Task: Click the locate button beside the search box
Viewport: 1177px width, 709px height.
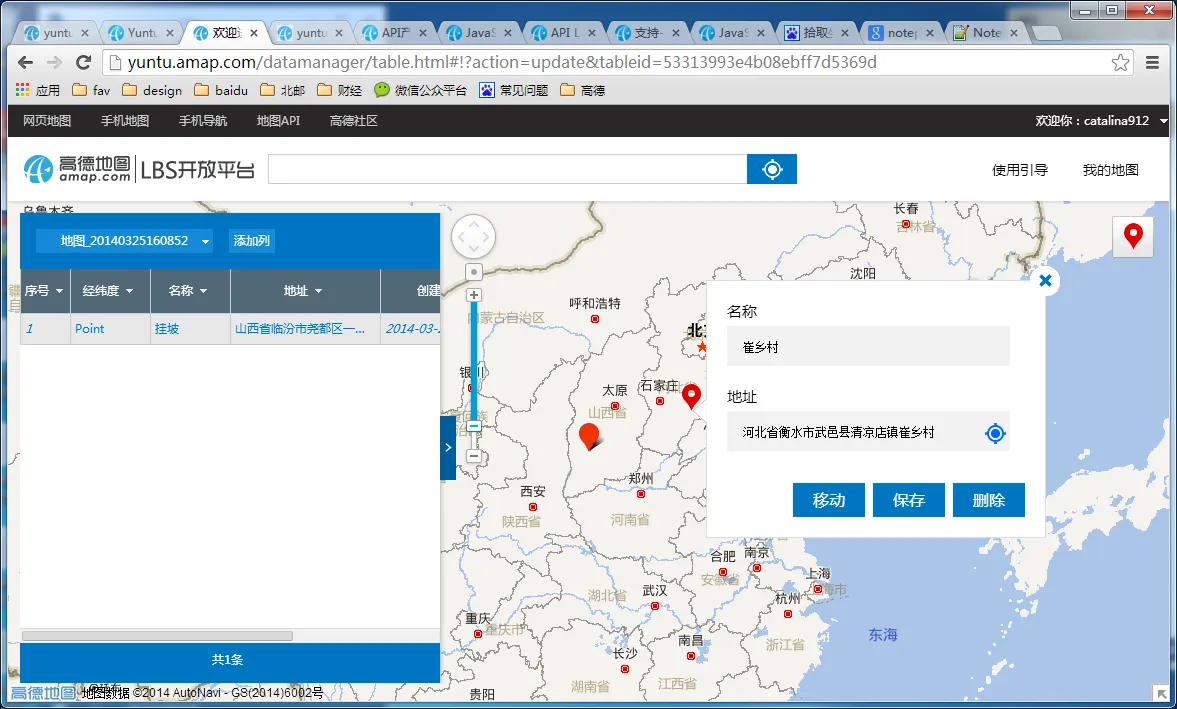Action: point(771,169)
